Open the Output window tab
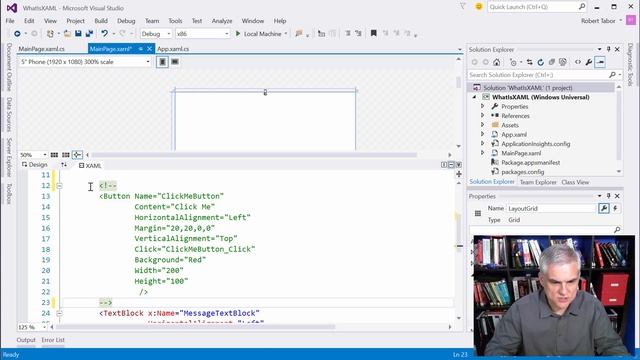This screenshot has width=640, height=360. click(26, 340)
